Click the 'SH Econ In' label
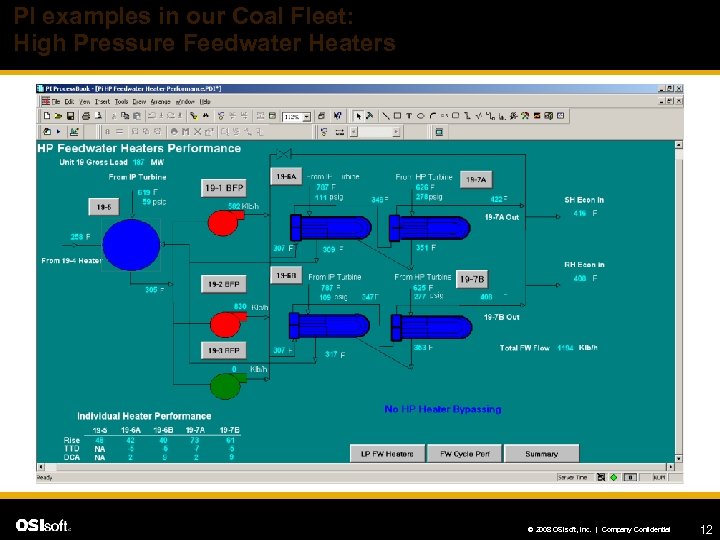 pos(584,200)
